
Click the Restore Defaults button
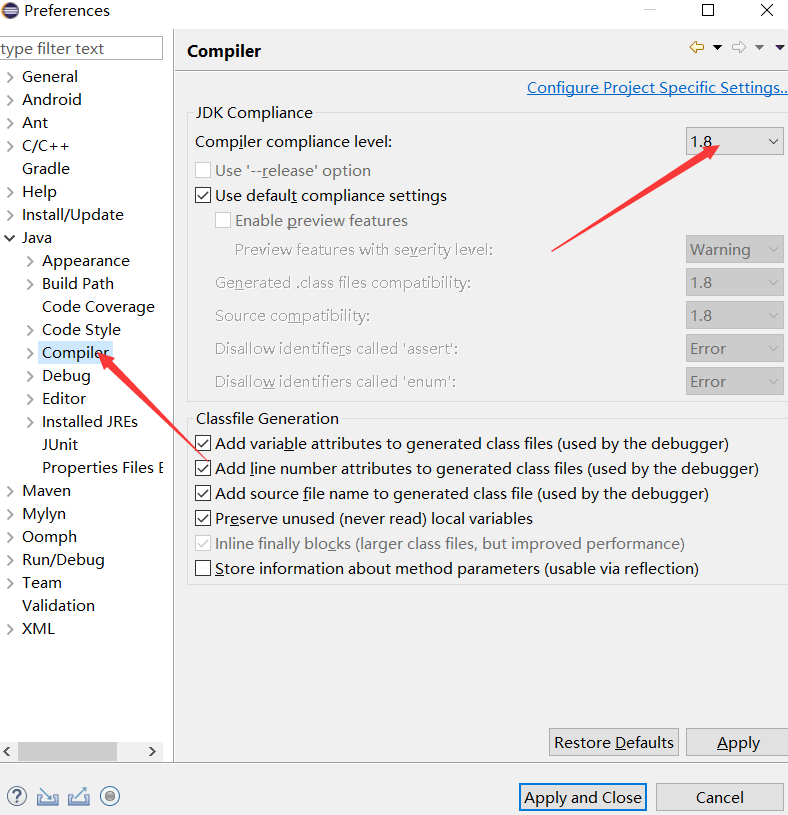click(613, 742)
